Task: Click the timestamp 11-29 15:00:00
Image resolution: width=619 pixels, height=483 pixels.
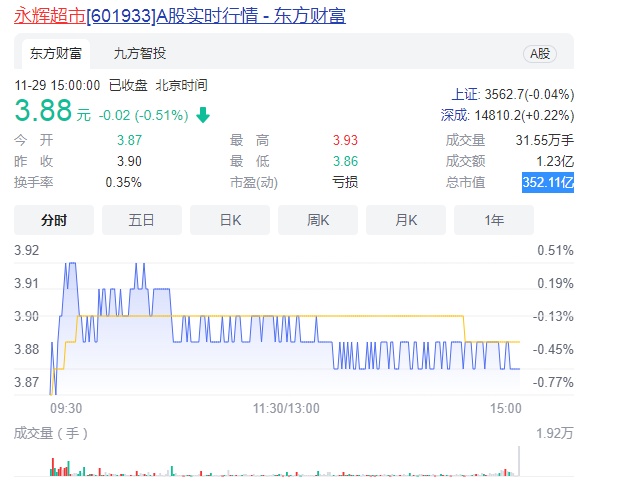Action: tap(57, 85)
